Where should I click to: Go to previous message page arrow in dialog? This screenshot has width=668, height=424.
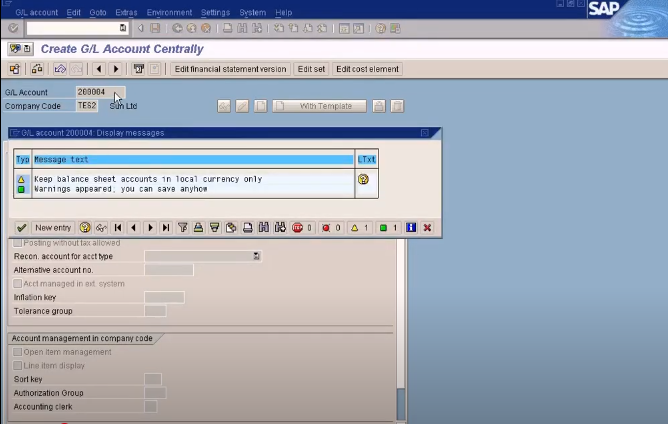click(134, 228)
